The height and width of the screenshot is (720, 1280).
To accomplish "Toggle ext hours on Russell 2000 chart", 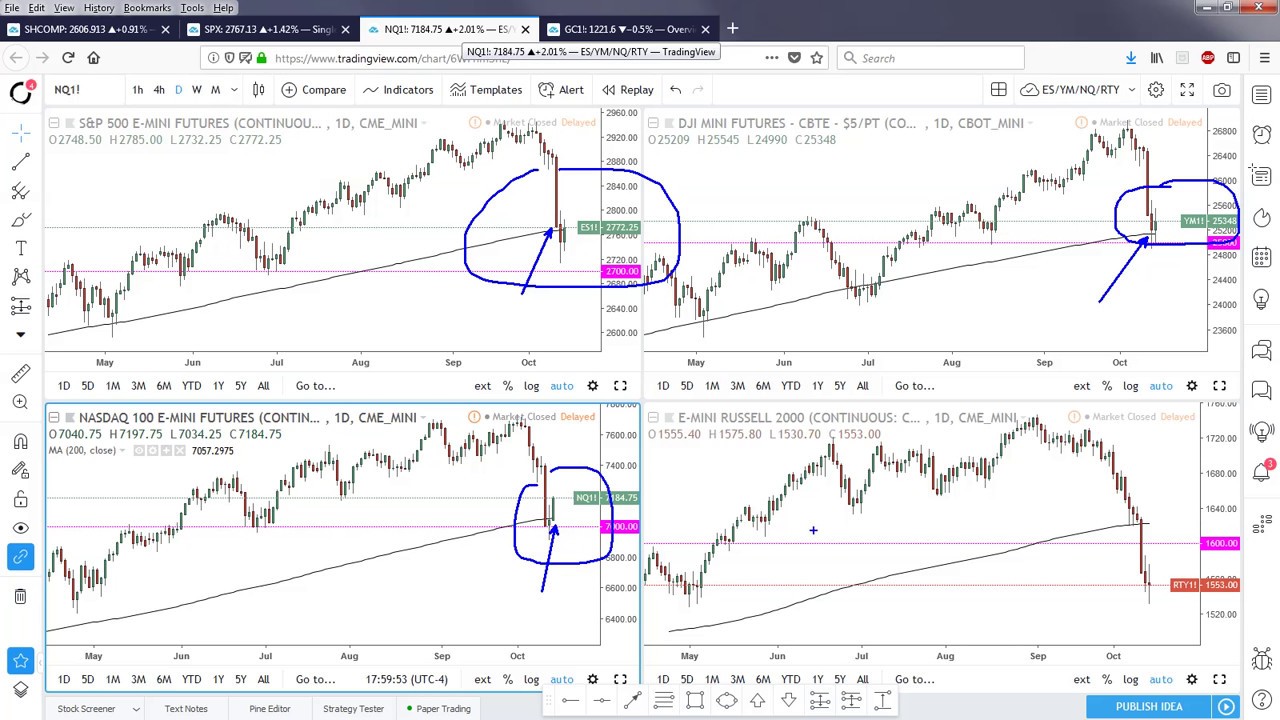I will coord(1082,680).
